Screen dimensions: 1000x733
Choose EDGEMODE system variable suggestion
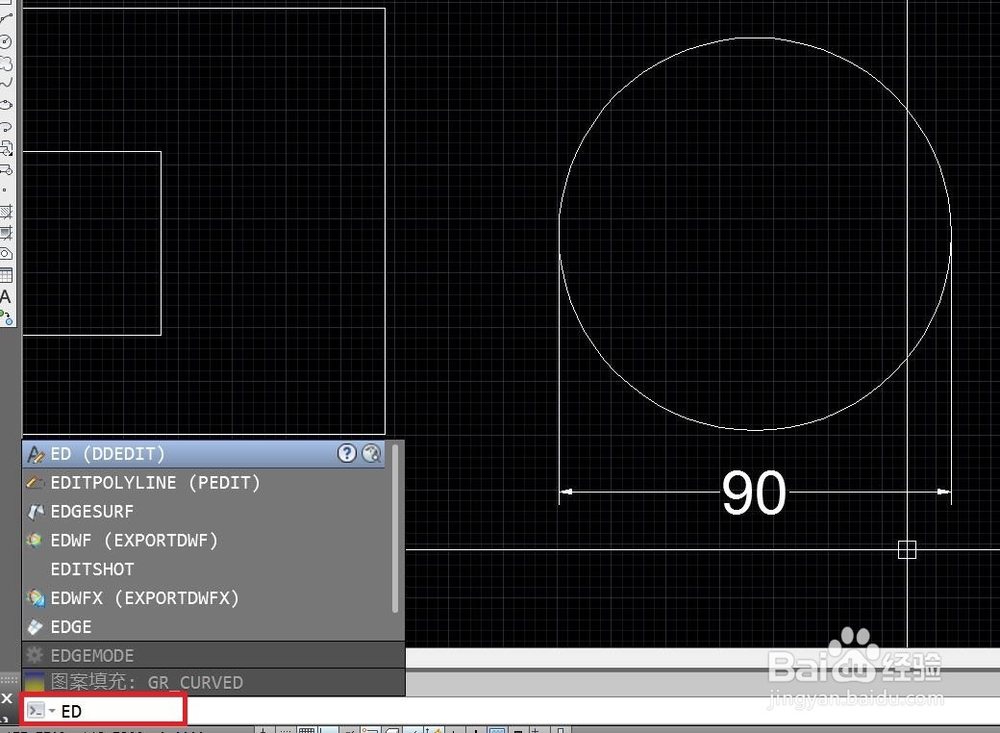tap(214, 655)
